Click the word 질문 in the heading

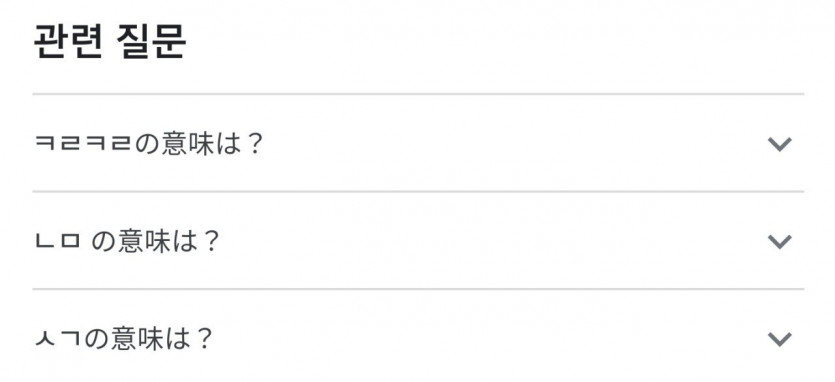[x=151, y=42]
